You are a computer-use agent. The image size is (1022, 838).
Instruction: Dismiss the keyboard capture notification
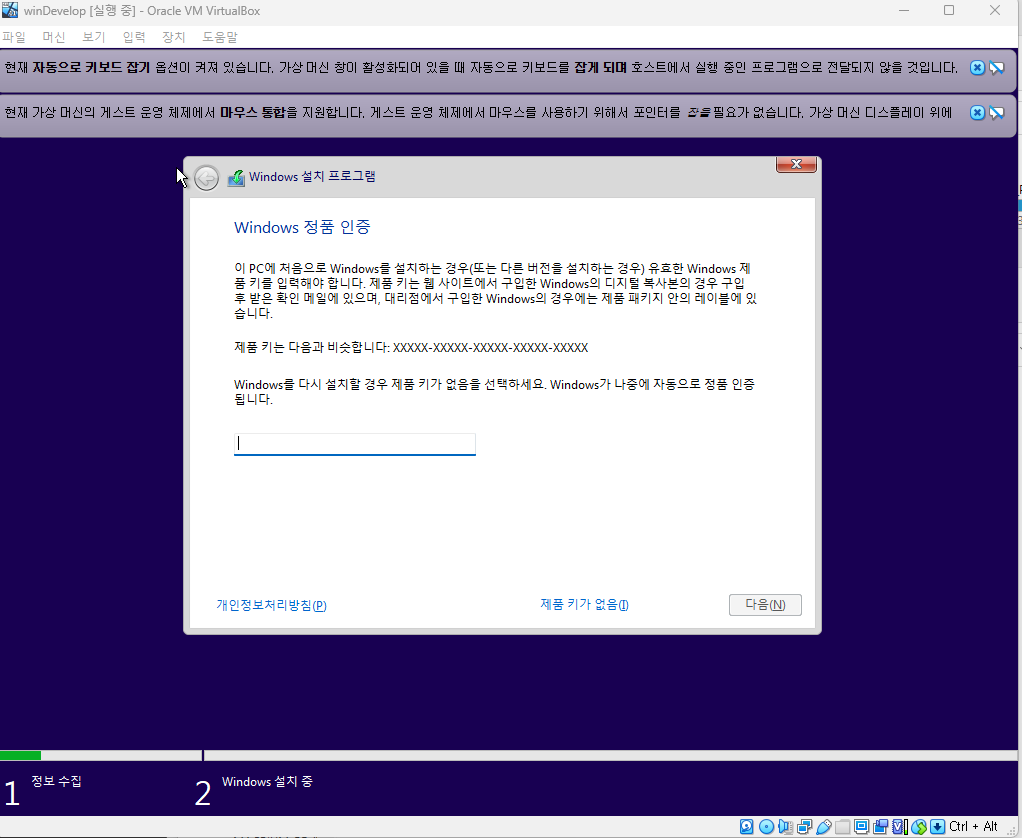point(977,68)
